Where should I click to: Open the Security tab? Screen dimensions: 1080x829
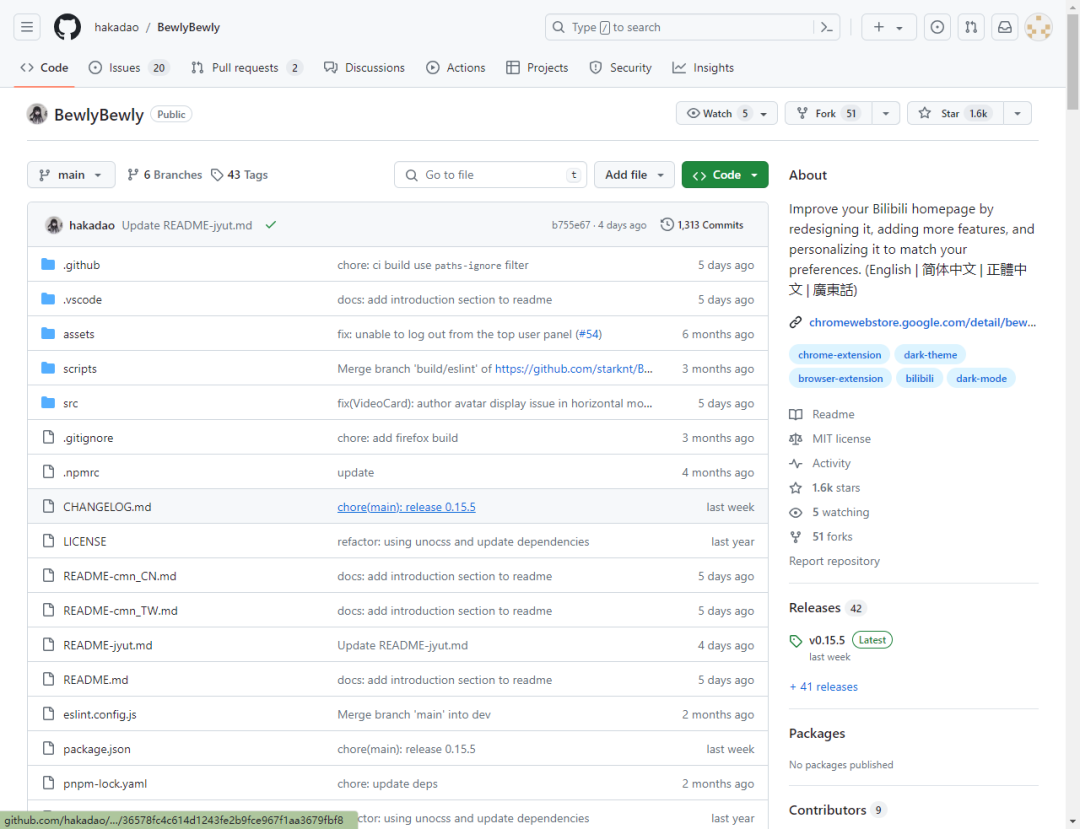(621, 67)
